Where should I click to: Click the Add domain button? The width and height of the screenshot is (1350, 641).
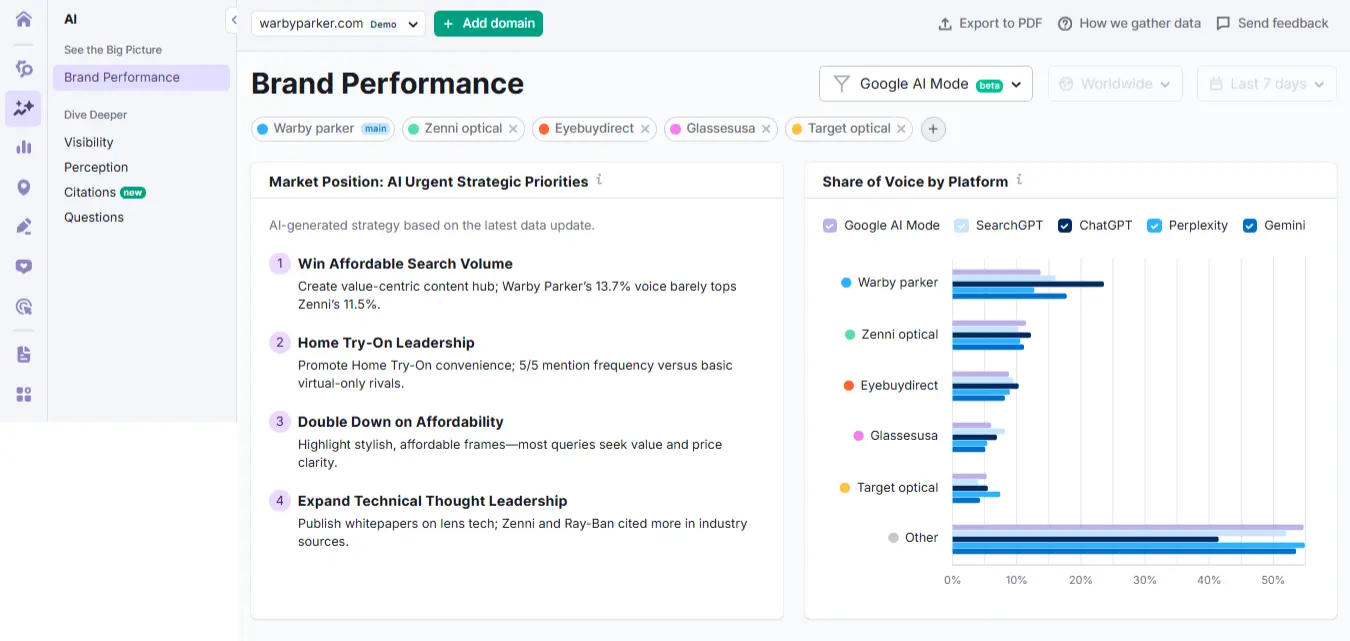(488, 22)
